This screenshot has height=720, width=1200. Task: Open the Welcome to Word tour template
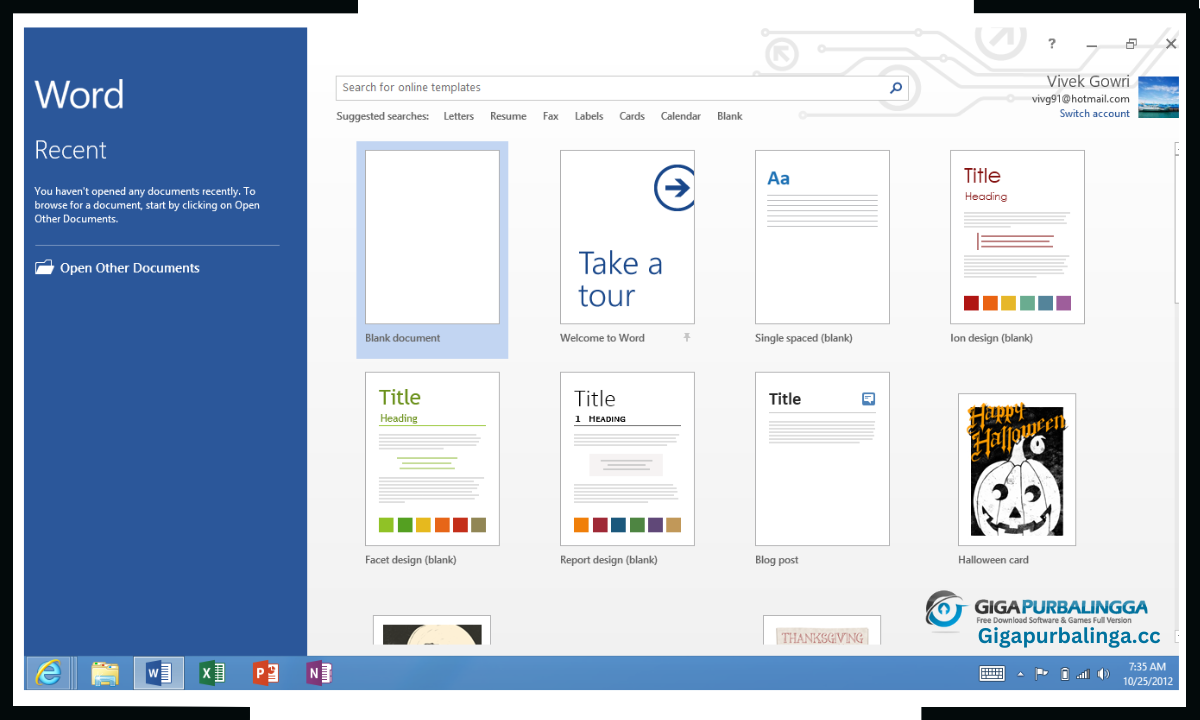(627, 237)
